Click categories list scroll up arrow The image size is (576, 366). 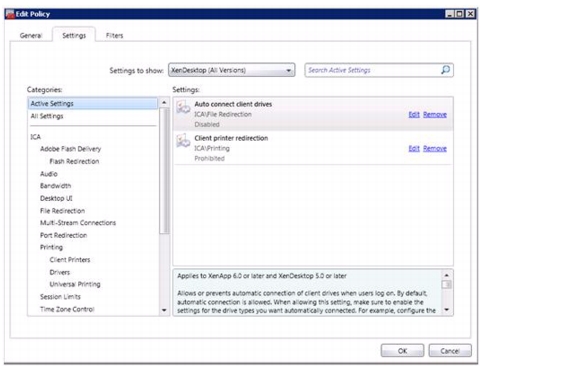pyautogui.click(x=164, y=103)
